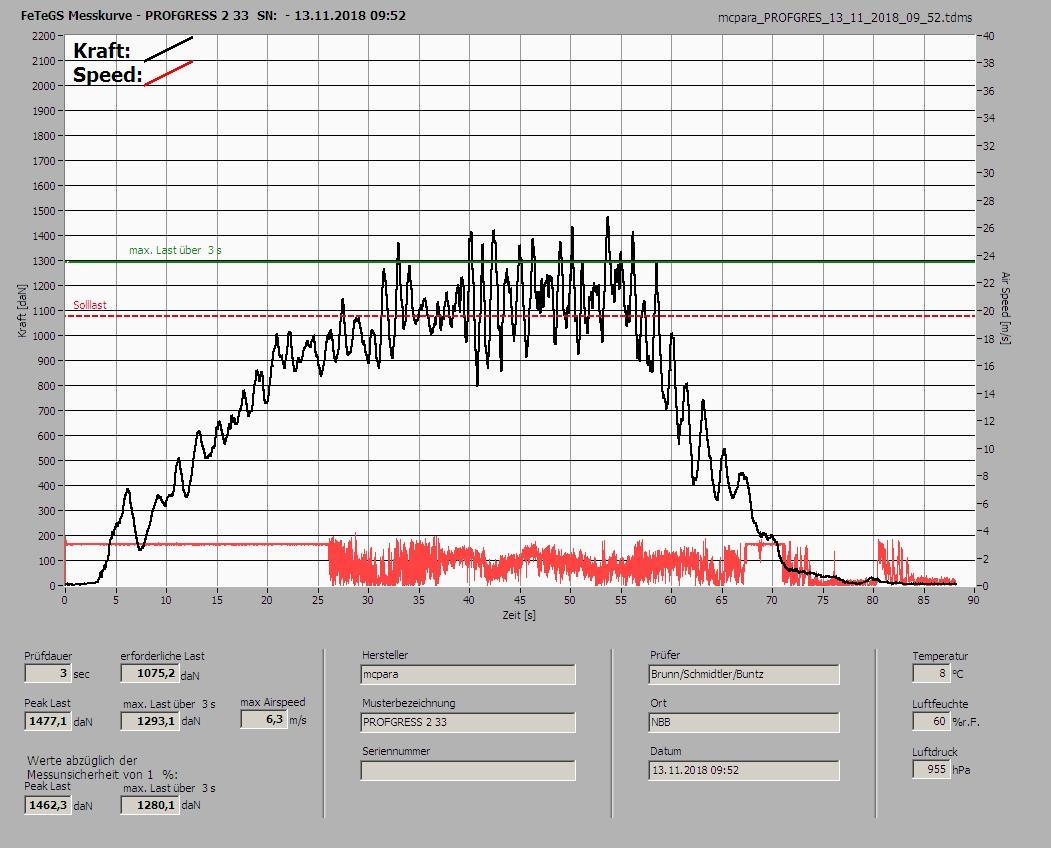Click the Prüfer label
Image resolution: width=1051 pixels, height=848 pixels.
point(665,655)
